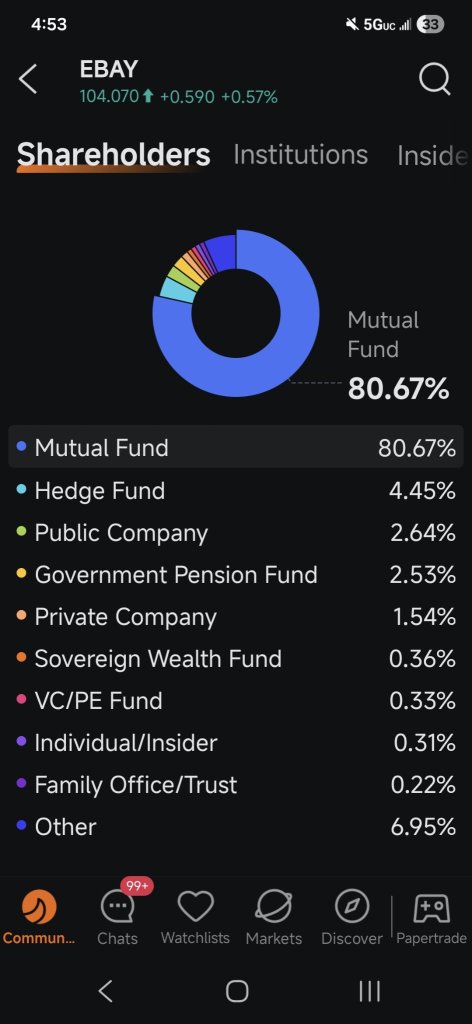Screen dimensions: 472x1024
Task: Open Discover compass icon
Action: click(352, 907)
